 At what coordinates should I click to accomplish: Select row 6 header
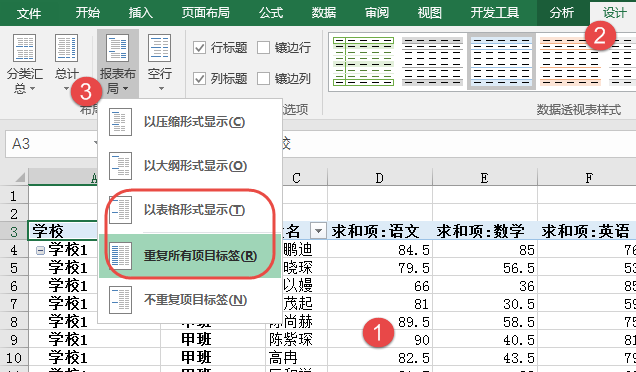[x=14, y=286]
